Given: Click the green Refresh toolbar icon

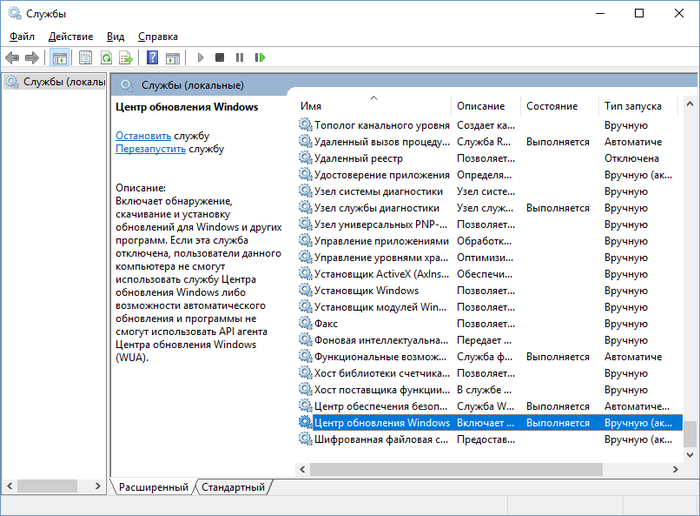Looking at the screenshot, I should (x=105, y=58).
